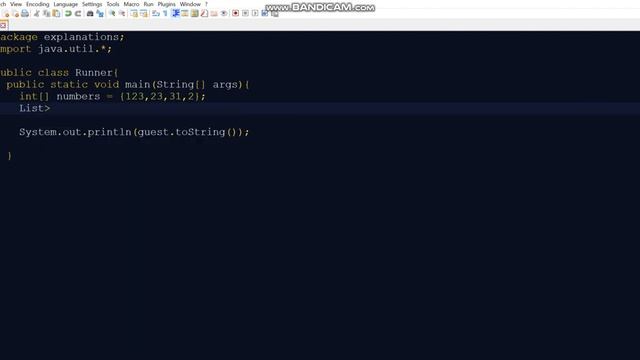Click 'System.out.println' statement

click(75, 132)
